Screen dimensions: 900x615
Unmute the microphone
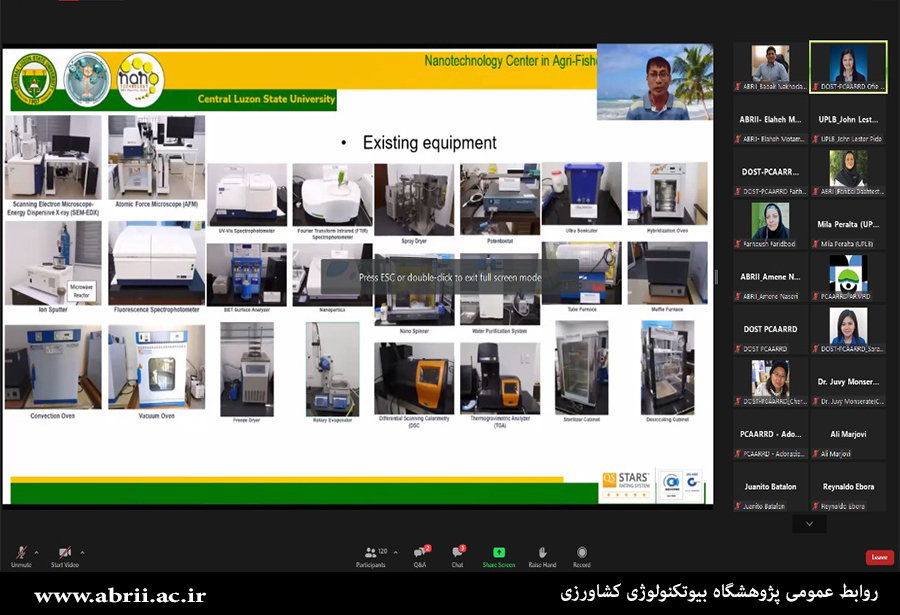[21, 556]
